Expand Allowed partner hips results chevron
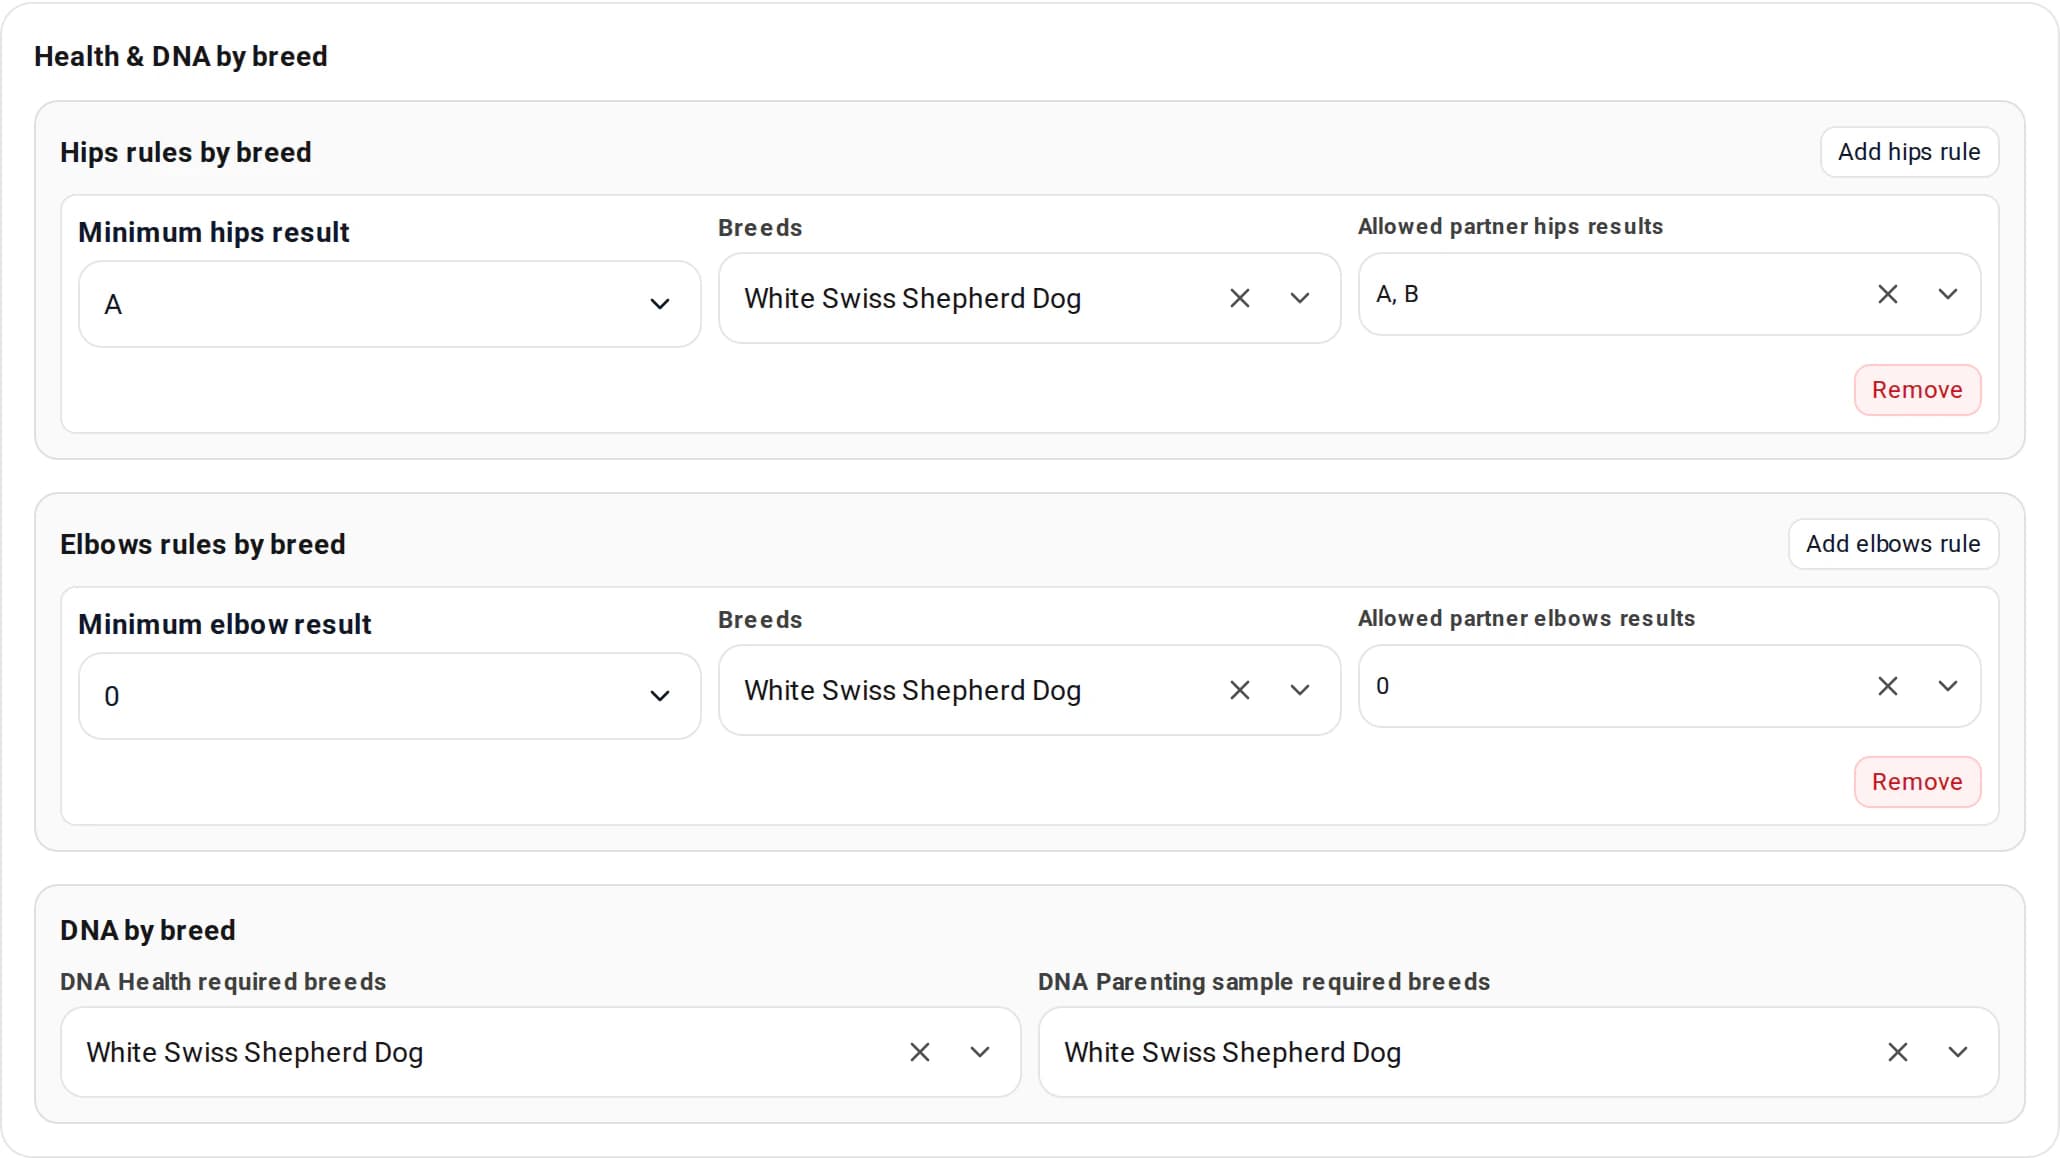 (x=1947, y=294)
